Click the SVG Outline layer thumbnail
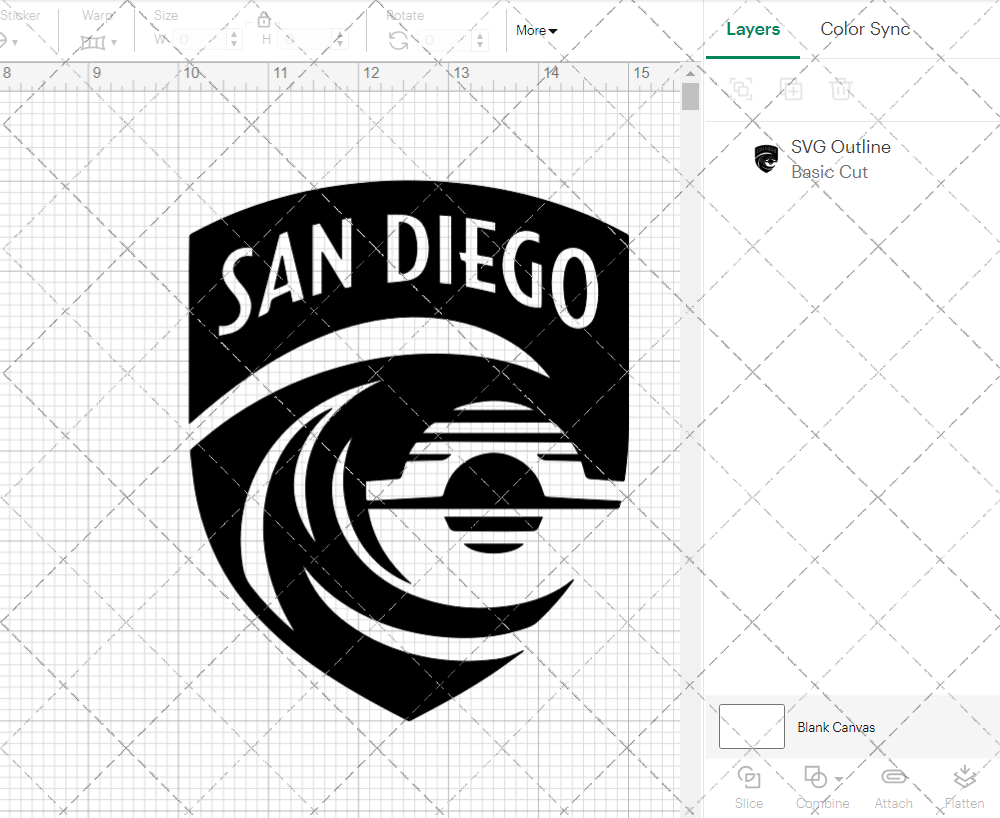This screenshot has height=818, width=1000. point(766,158)
